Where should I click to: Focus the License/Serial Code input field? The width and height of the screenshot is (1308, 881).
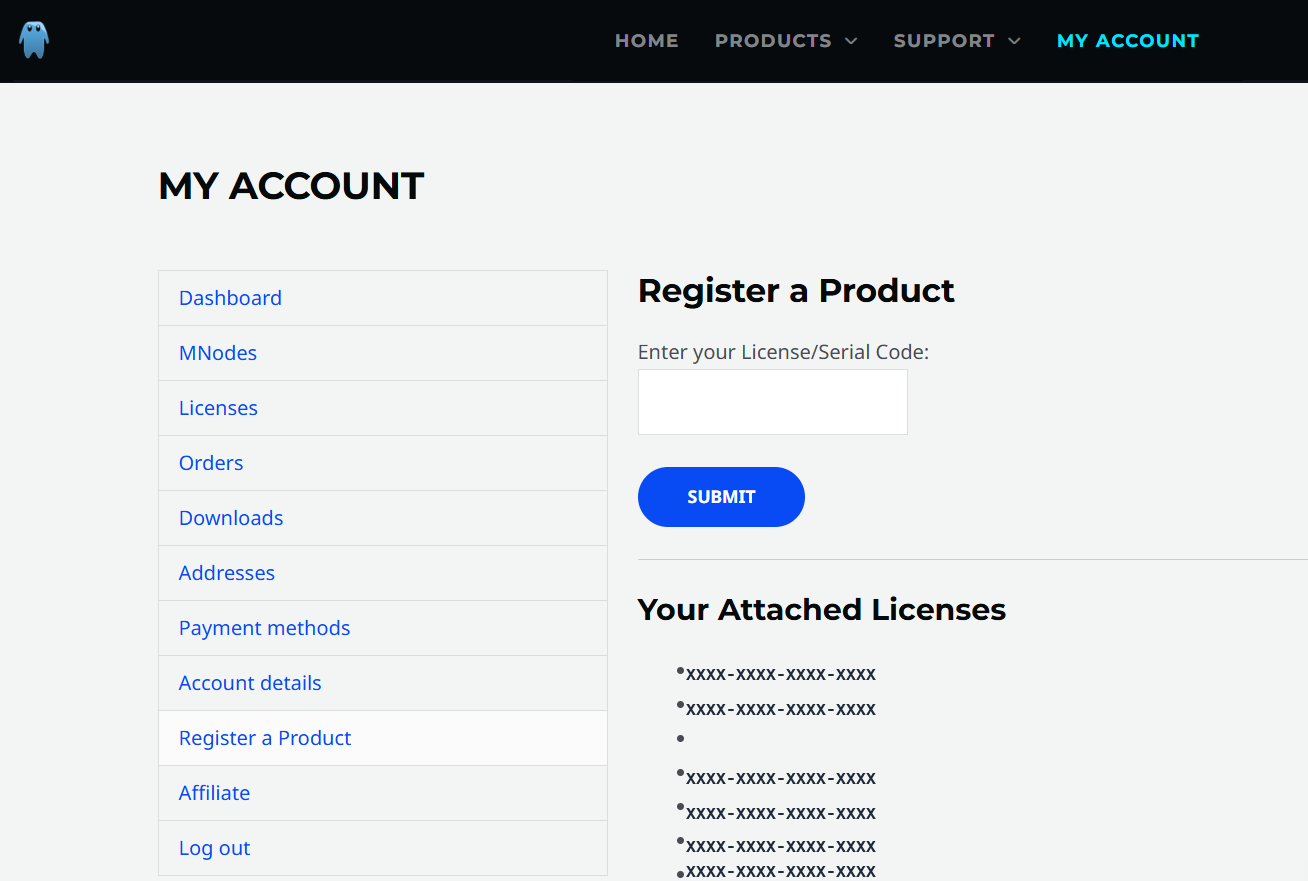click(x=773, y=402)
